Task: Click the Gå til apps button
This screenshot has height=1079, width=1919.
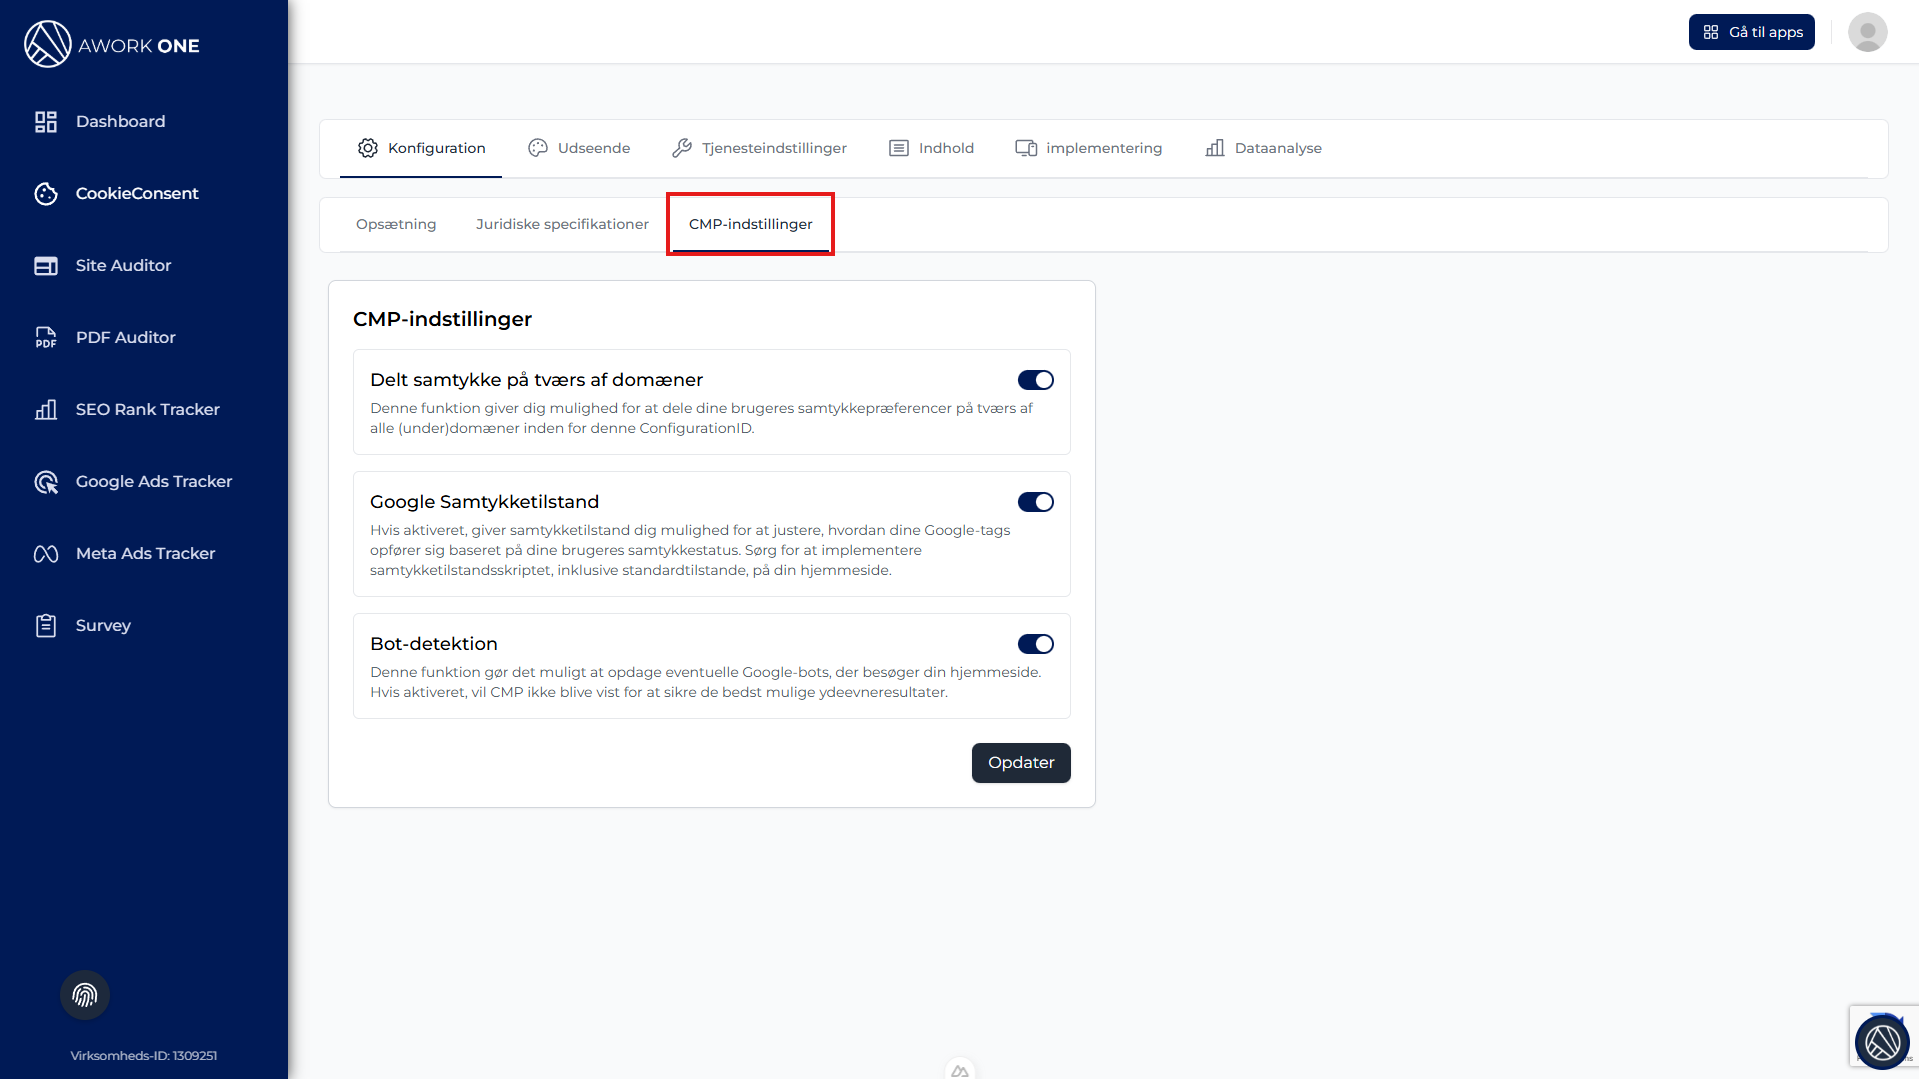Action: click(x=1751, y=32)
